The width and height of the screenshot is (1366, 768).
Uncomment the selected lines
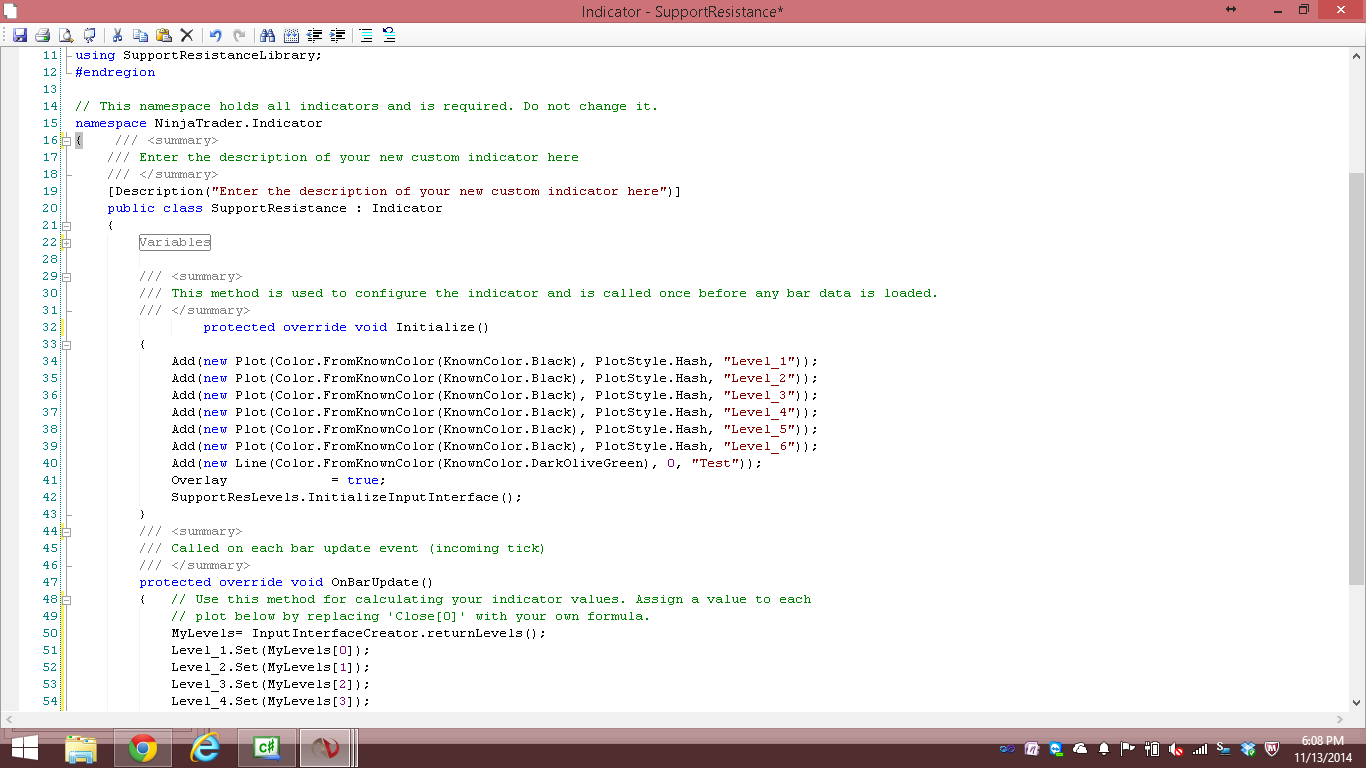click(389, 35)
